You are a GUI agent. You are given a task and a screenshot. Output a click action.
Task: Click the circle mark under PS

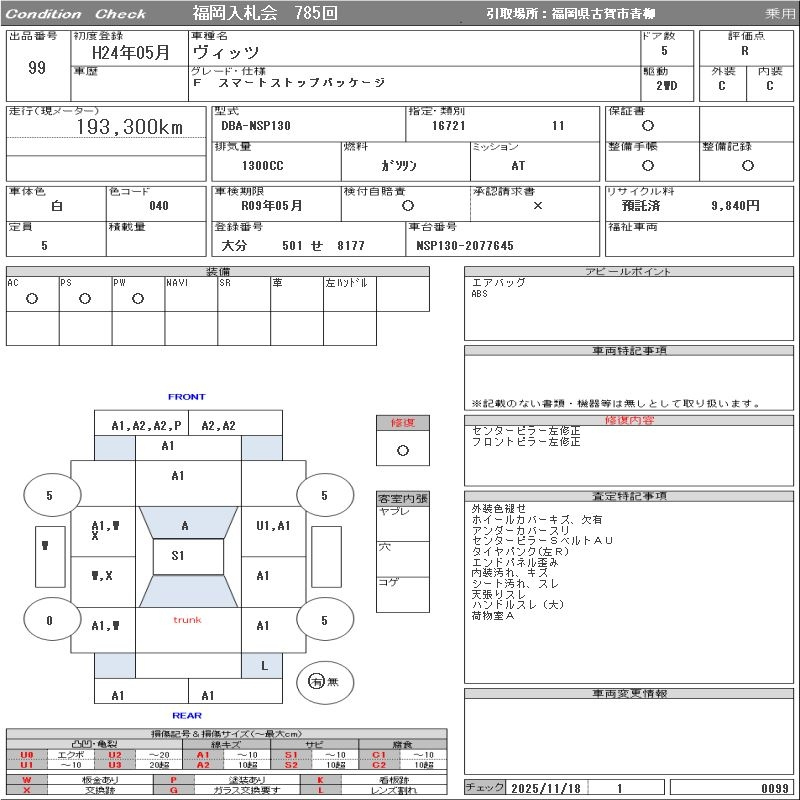coord(85,299)
